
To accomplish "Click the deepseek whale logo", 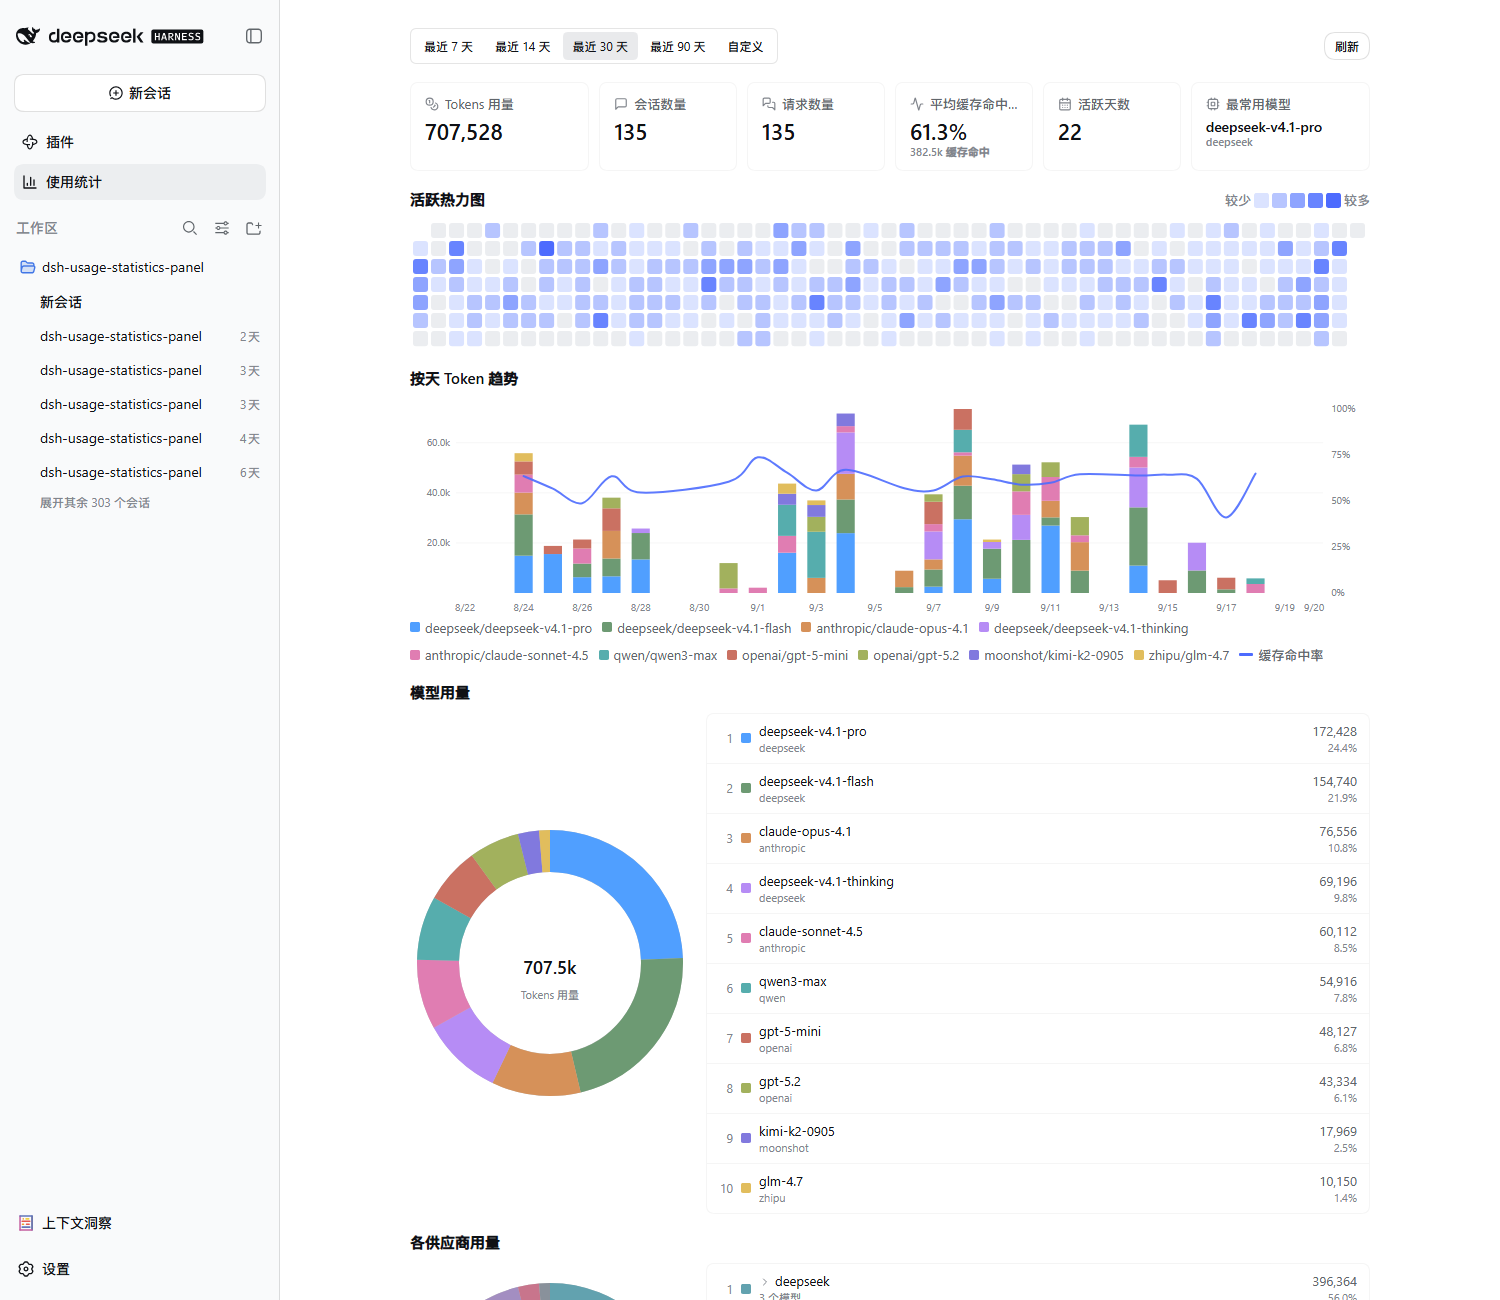I will [x=28, y=36].
